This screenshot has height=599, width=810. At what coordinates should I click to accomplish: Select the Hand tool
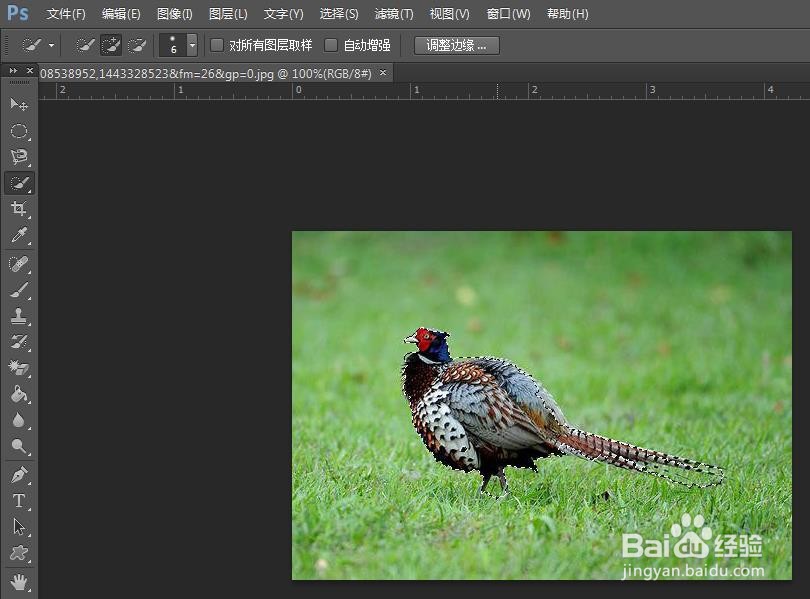[x=19, y=582]
